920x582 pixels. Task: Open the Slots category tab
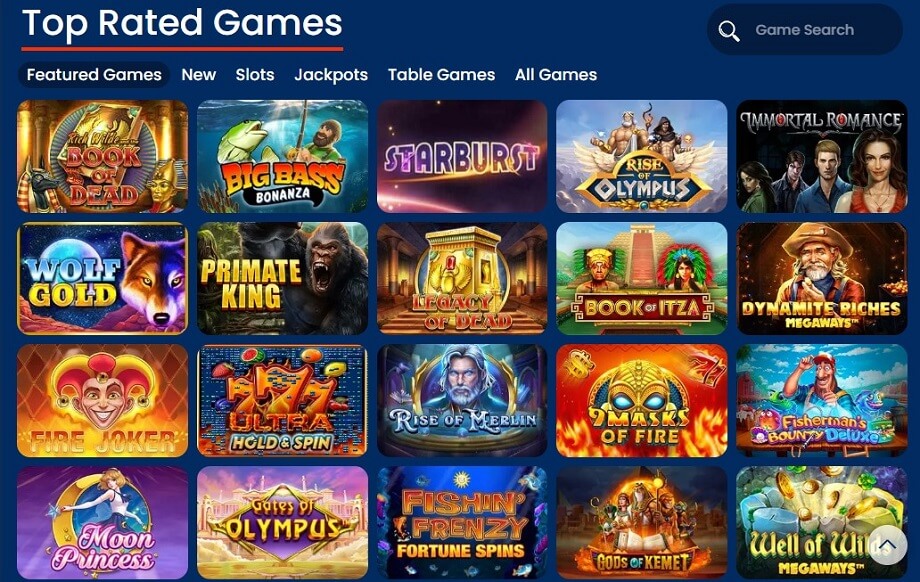(255, 75)
